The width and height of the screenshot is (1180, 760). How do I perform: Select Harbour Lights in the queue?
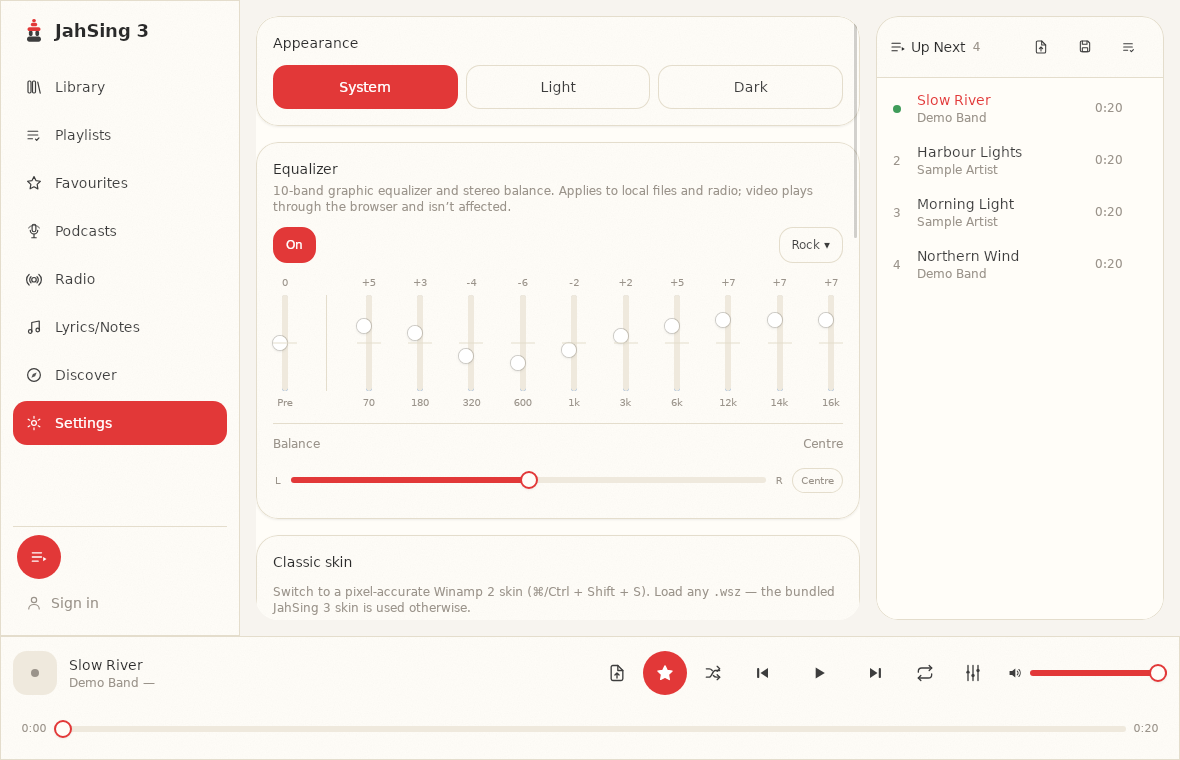click(1020, 160)
